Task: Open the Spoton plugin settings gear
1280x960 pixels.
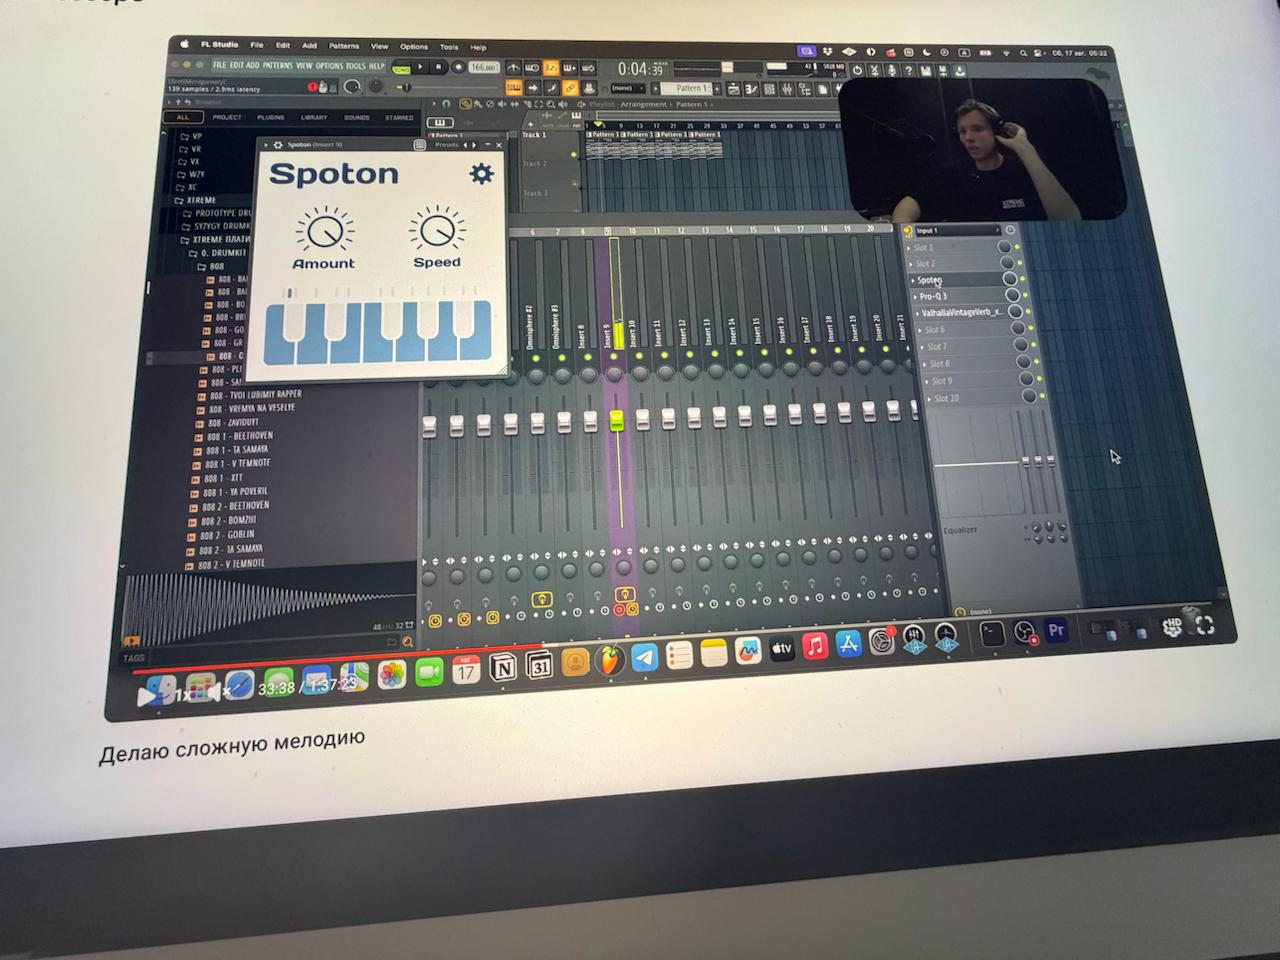Action: pos(481,173)
